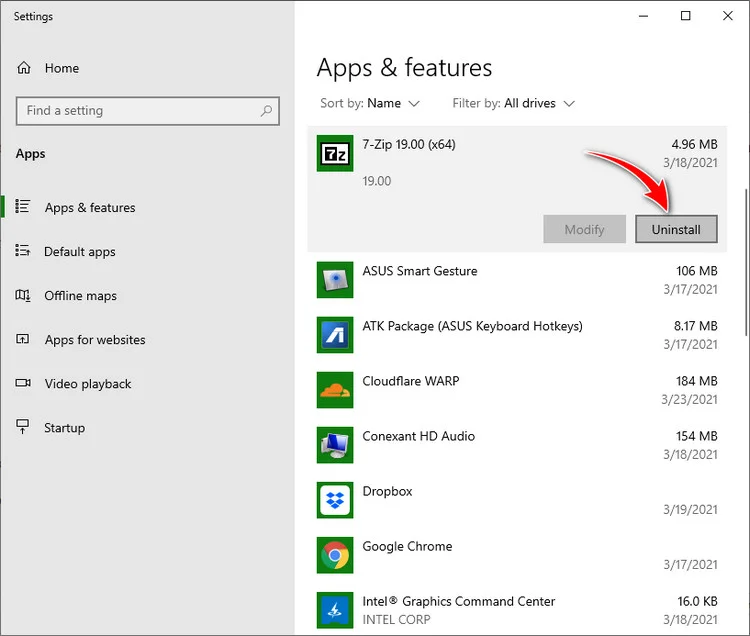Select the Google Chrome entry
Image resolution: width=750 pixels, height=636 pixels.
tap(517, 555)
